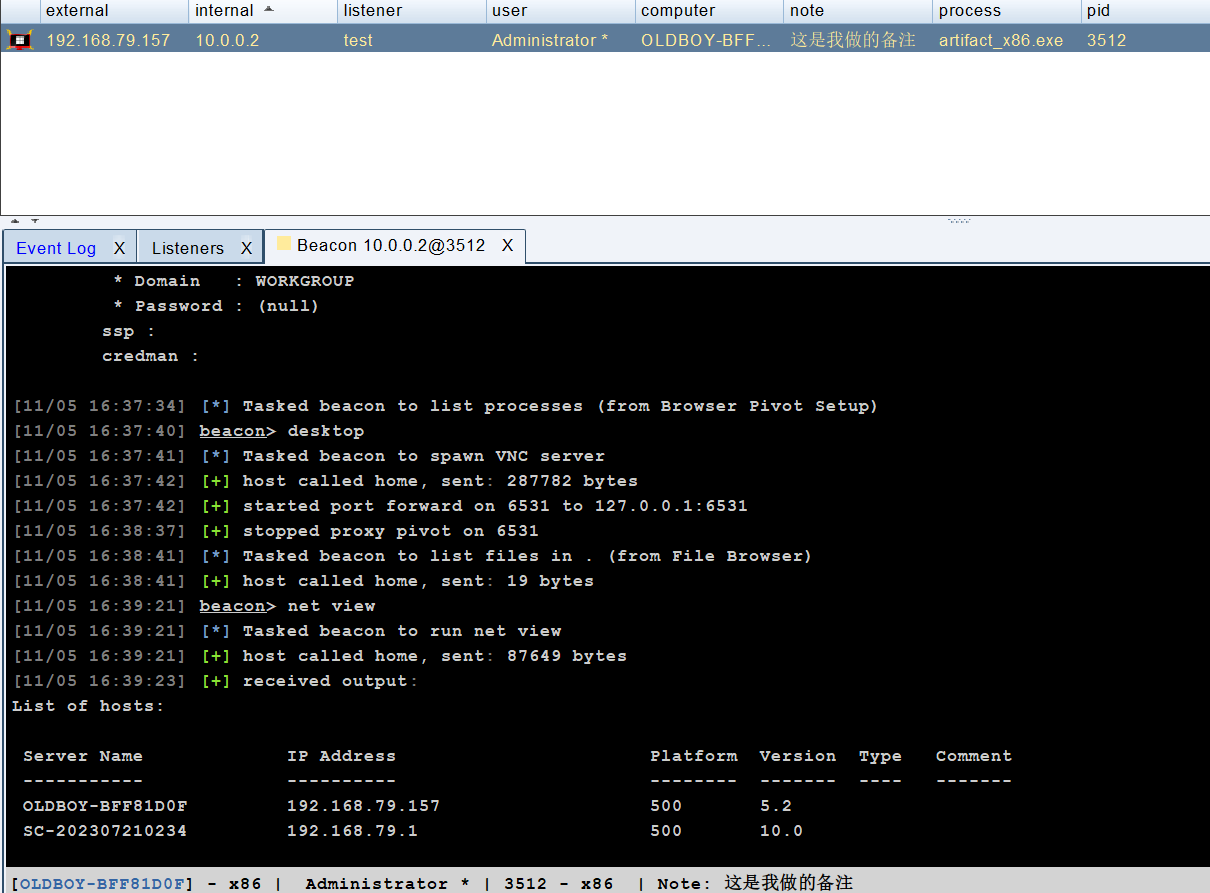This screenshot has width=1210, height=893.
Task: Click the computer cell OLDBOY-BFF...
Action: (x=706, y=40)
